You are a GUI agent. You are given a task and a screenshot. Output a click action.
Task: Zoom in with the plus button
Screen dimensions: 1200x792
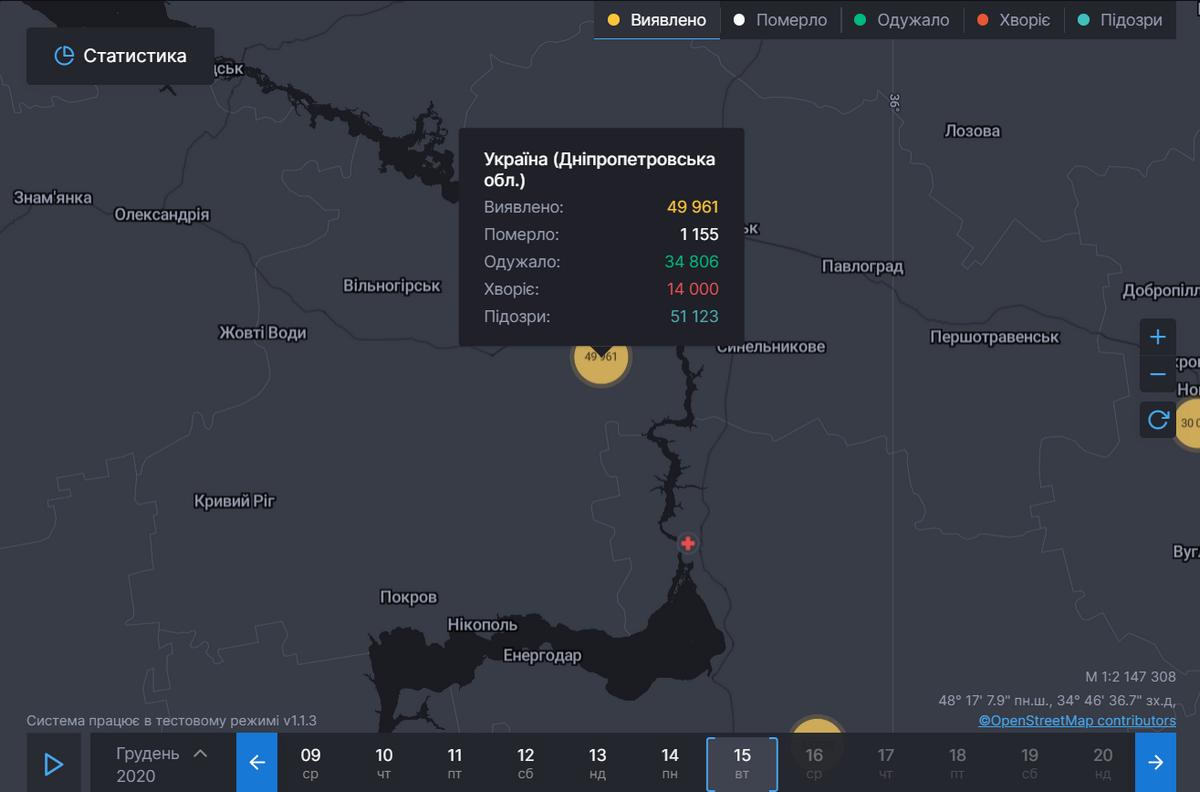(x=1158, y=337)
